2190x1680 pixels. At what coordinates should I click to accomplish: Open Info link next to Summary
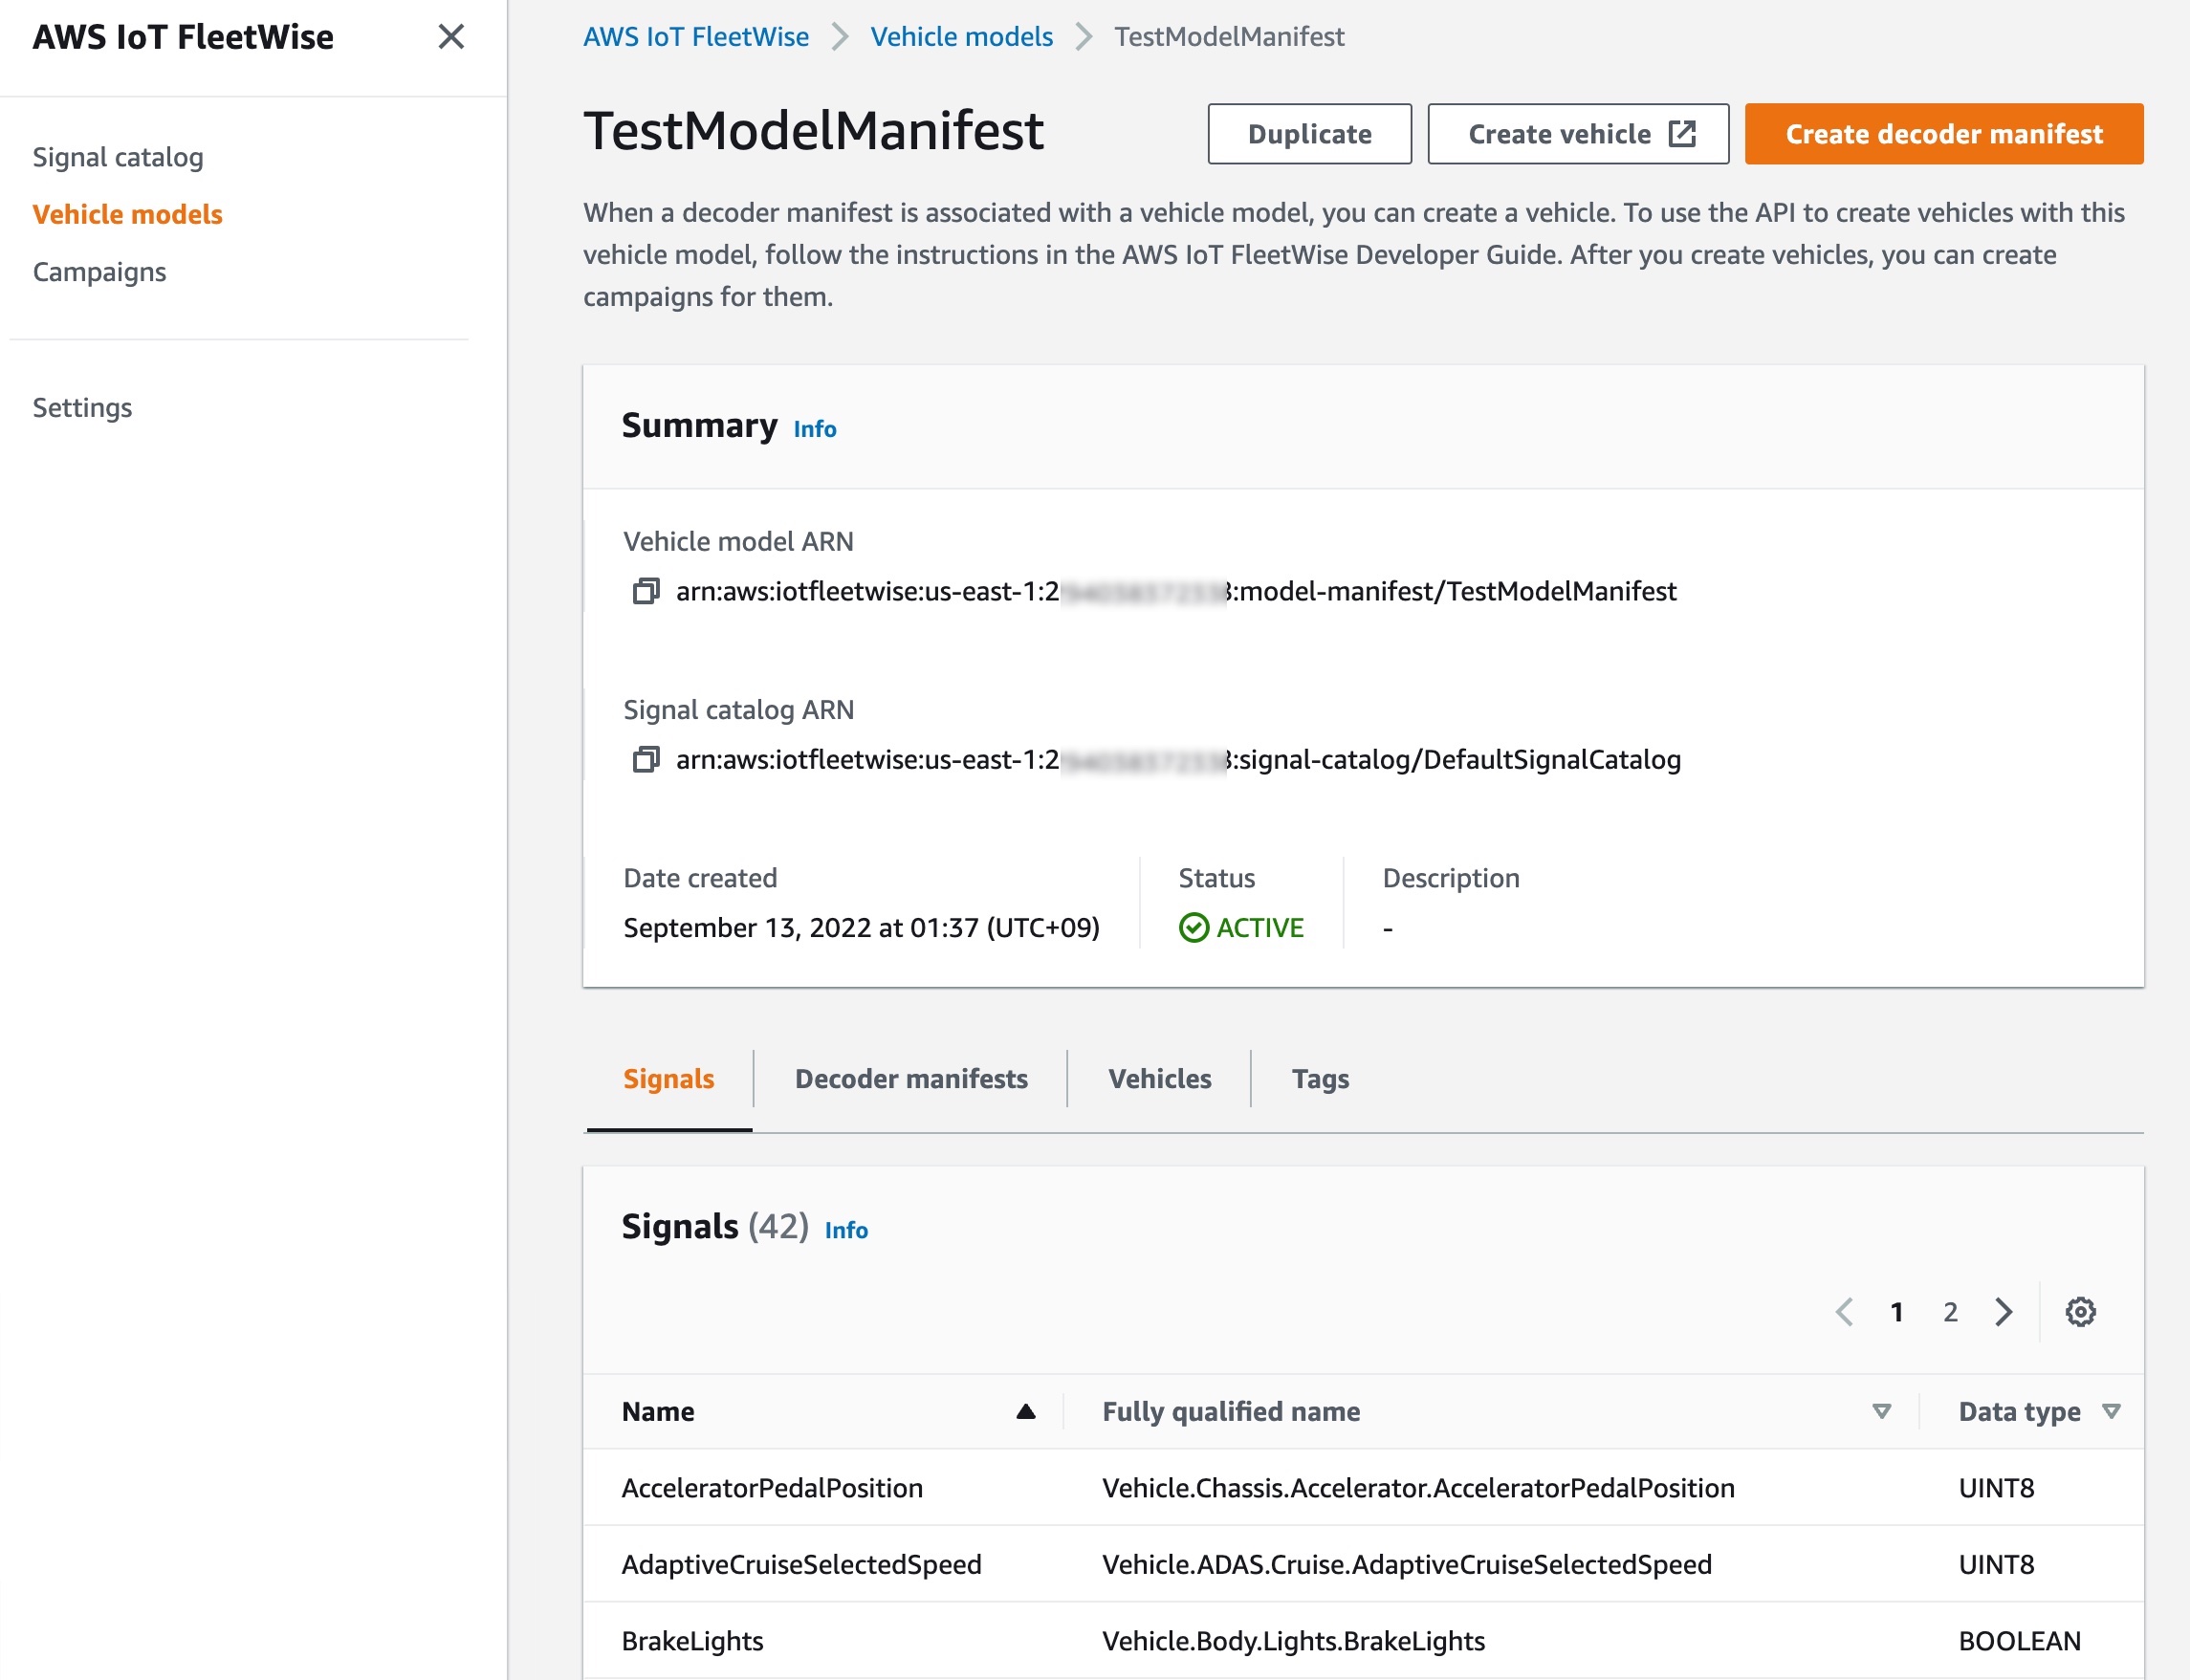click(814, 428)
